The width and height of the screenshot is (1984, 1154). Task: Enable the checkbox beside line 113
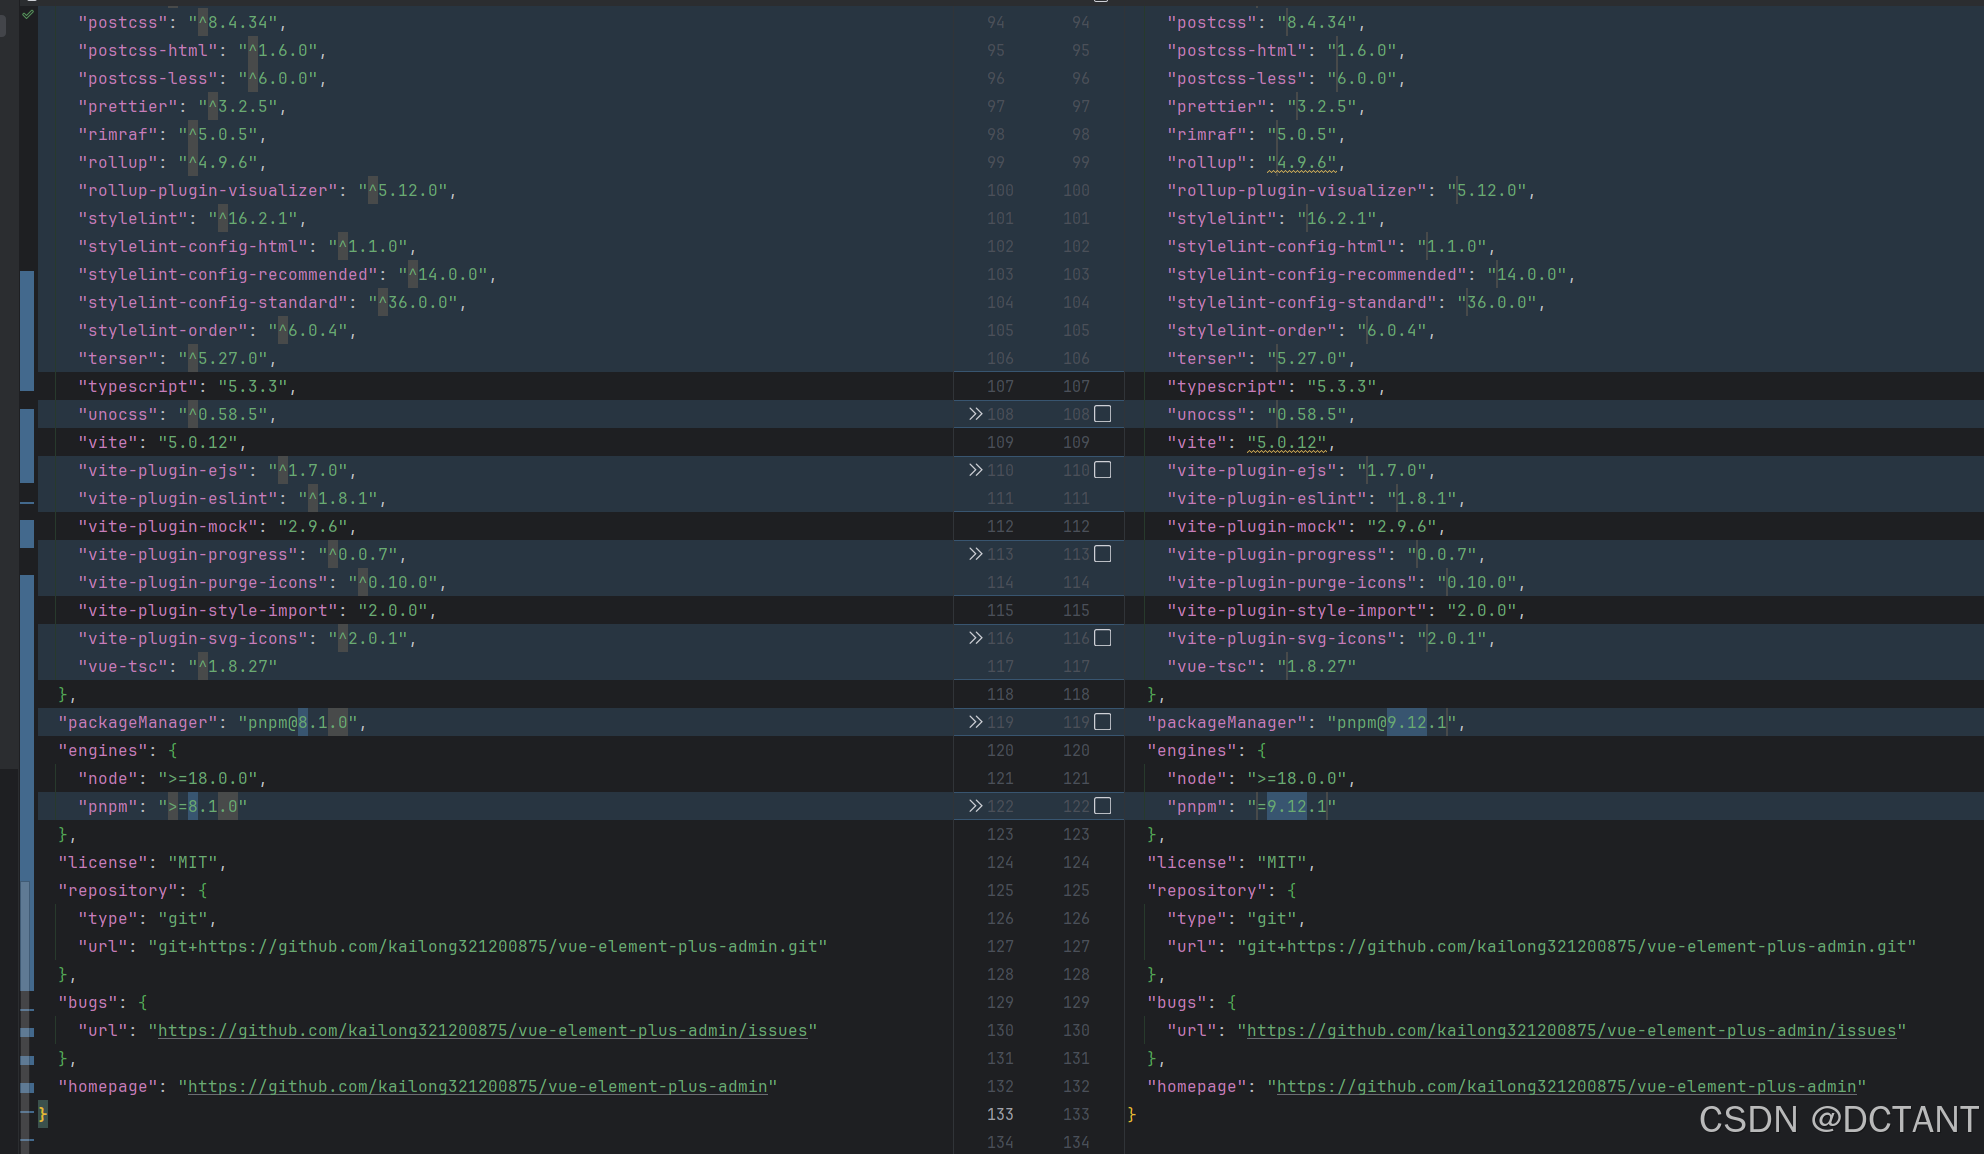click(1102, 554)
